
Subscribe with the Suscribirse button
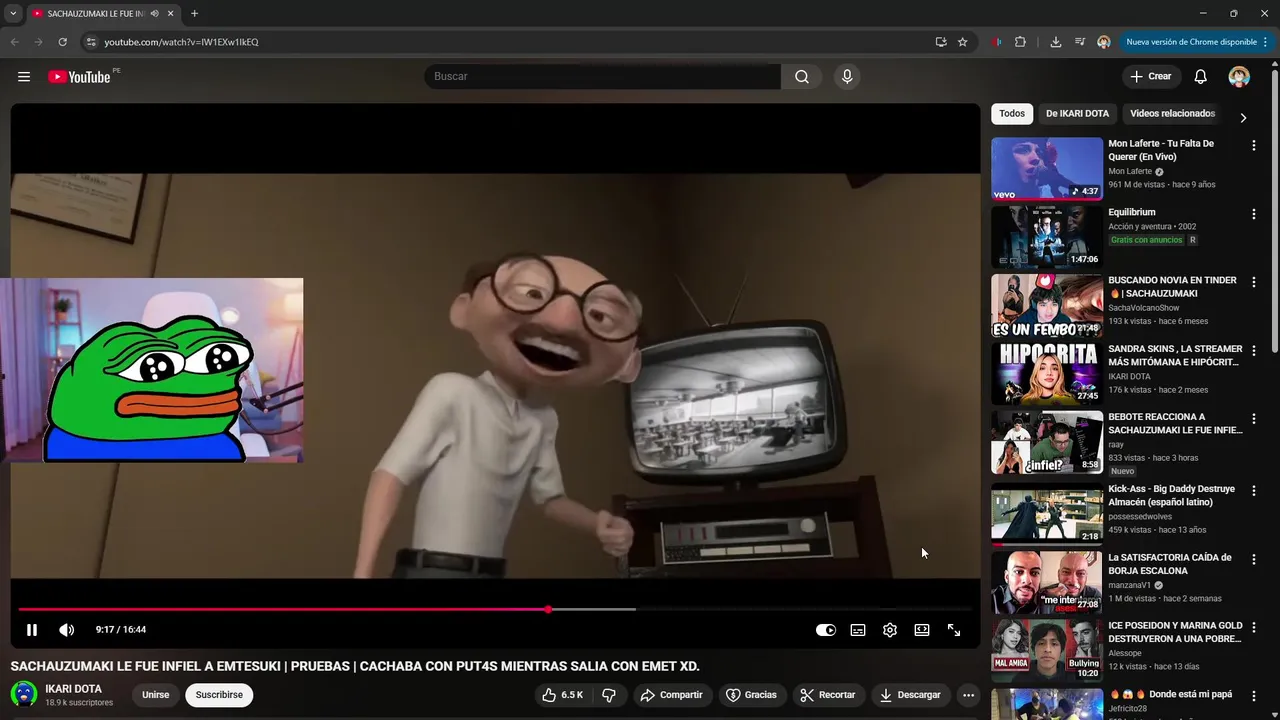[x=219, y=695]
